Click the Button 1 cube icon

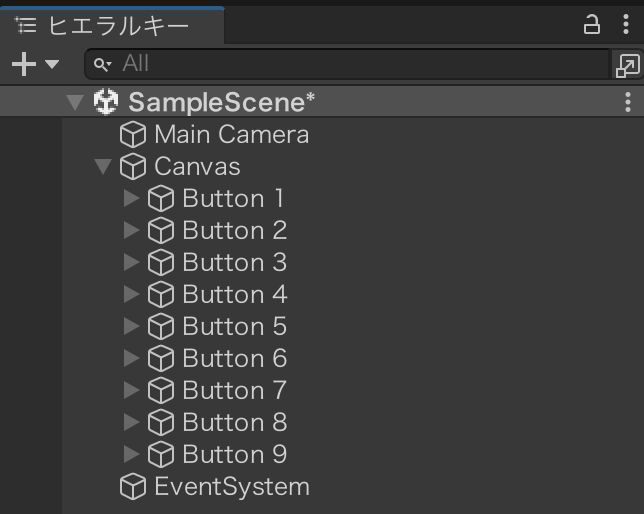pos(160,198)
